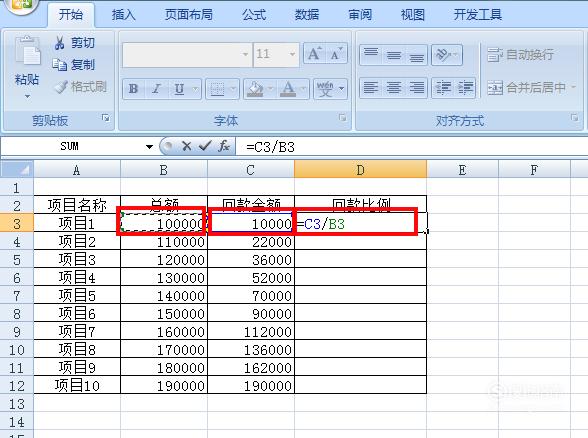Confirm formula with the checkmark icon
The height and width of the screenshot is (438, 588).
click(x=205, y=146)
